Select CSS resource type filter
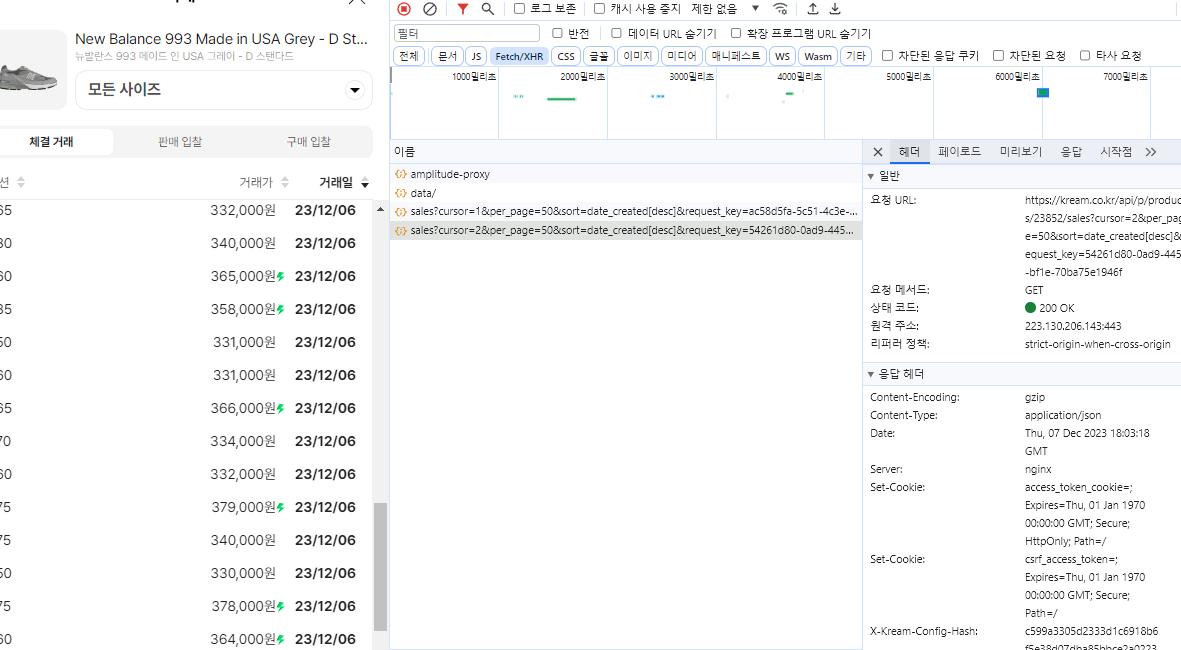Screen dimensions: 1181x650 (566, 56)
